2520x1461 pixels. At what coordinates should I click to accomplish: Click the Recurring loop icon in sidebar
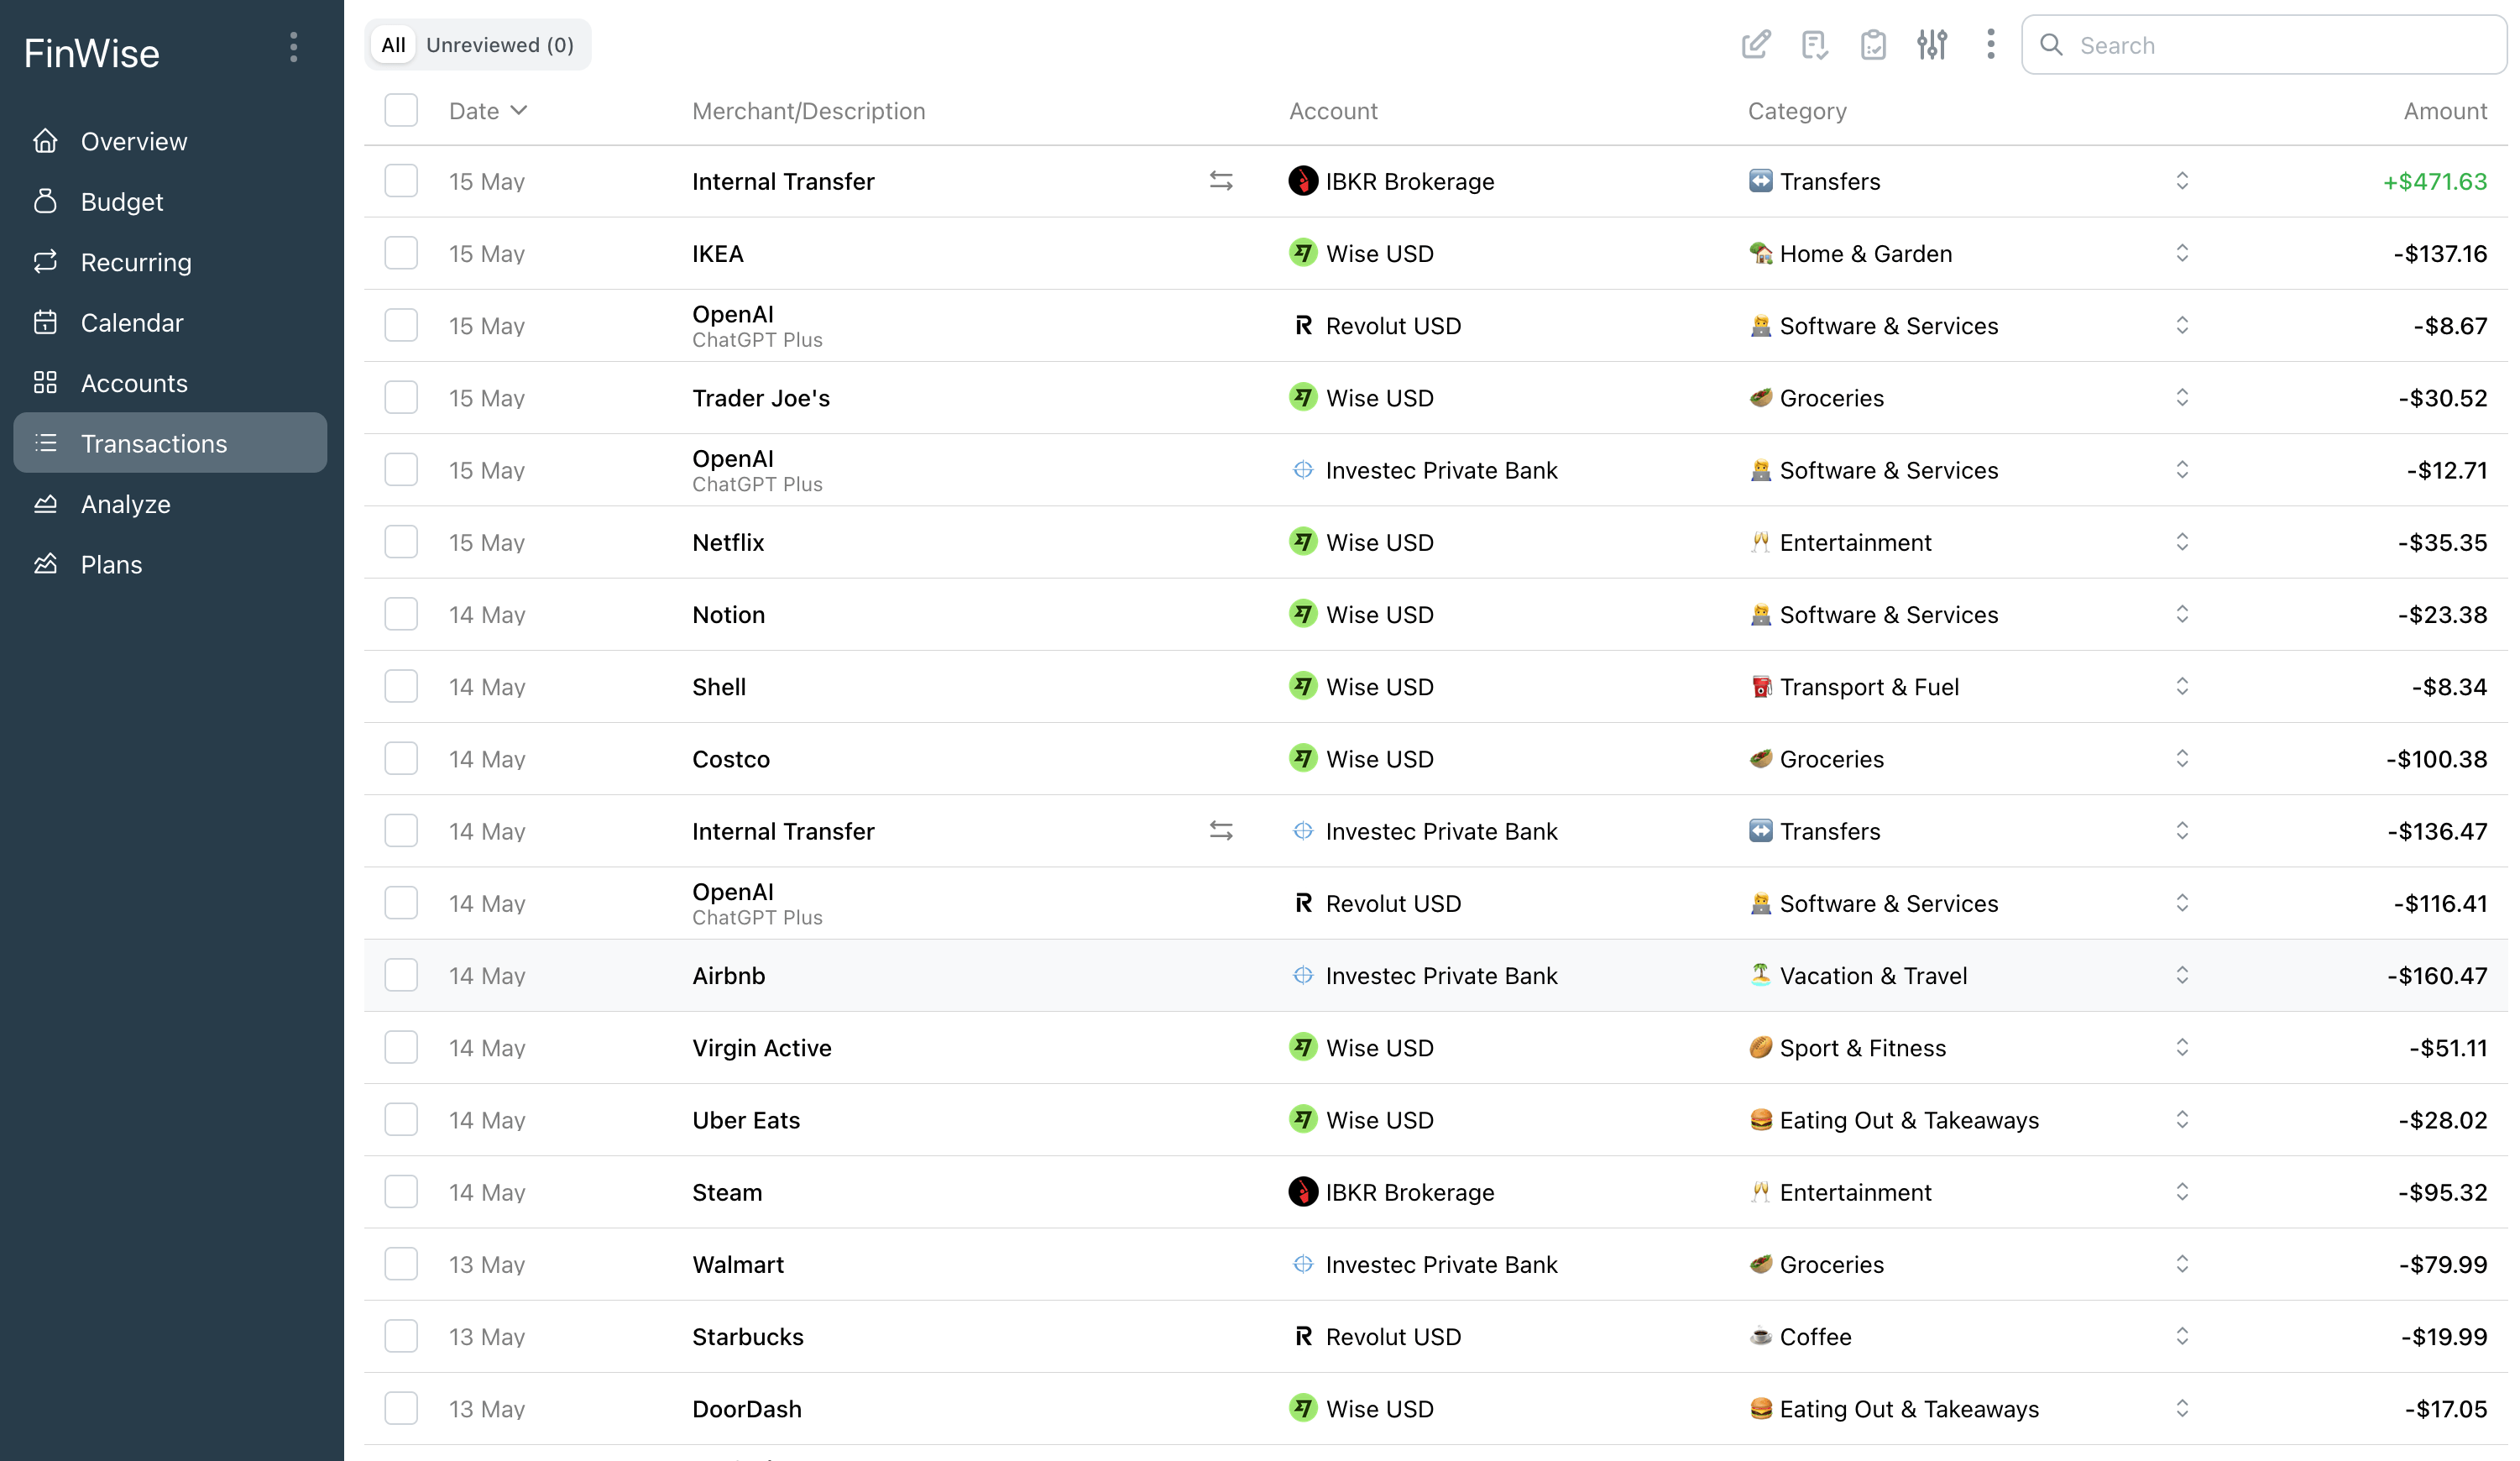click(45, 262)
